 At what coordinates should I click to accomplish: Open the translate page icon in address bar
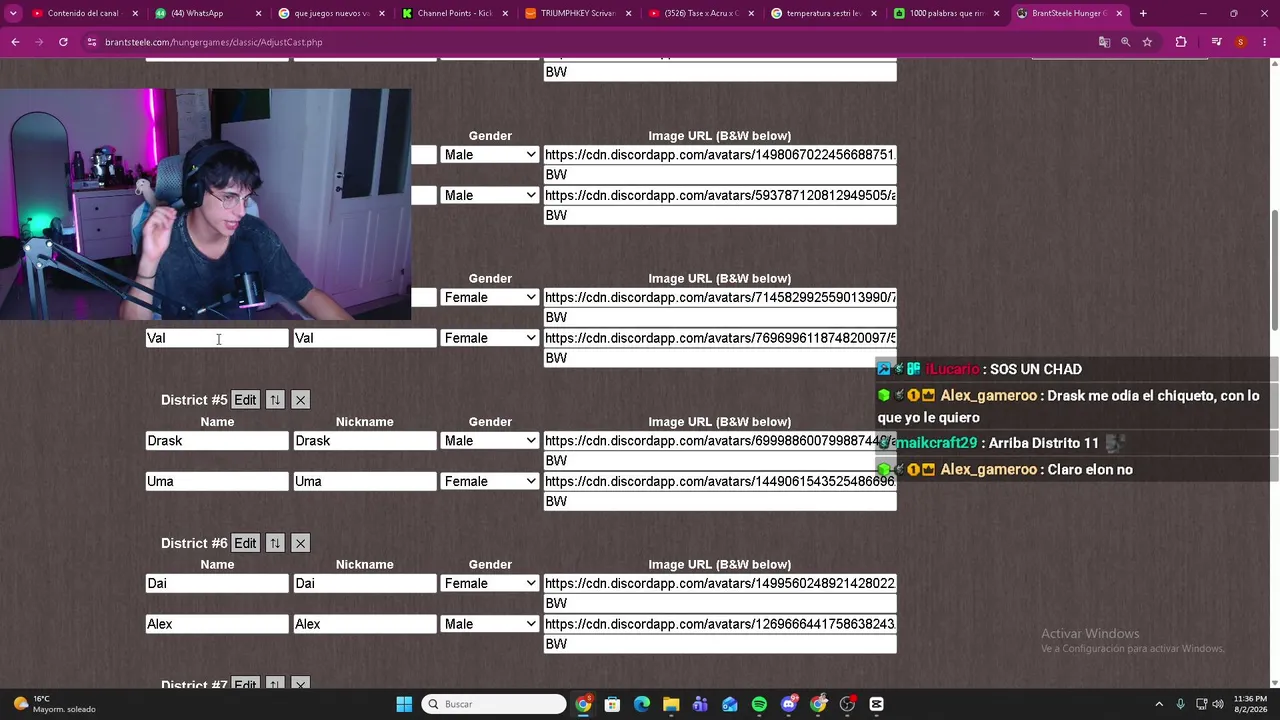click(x=1104, y=42)
